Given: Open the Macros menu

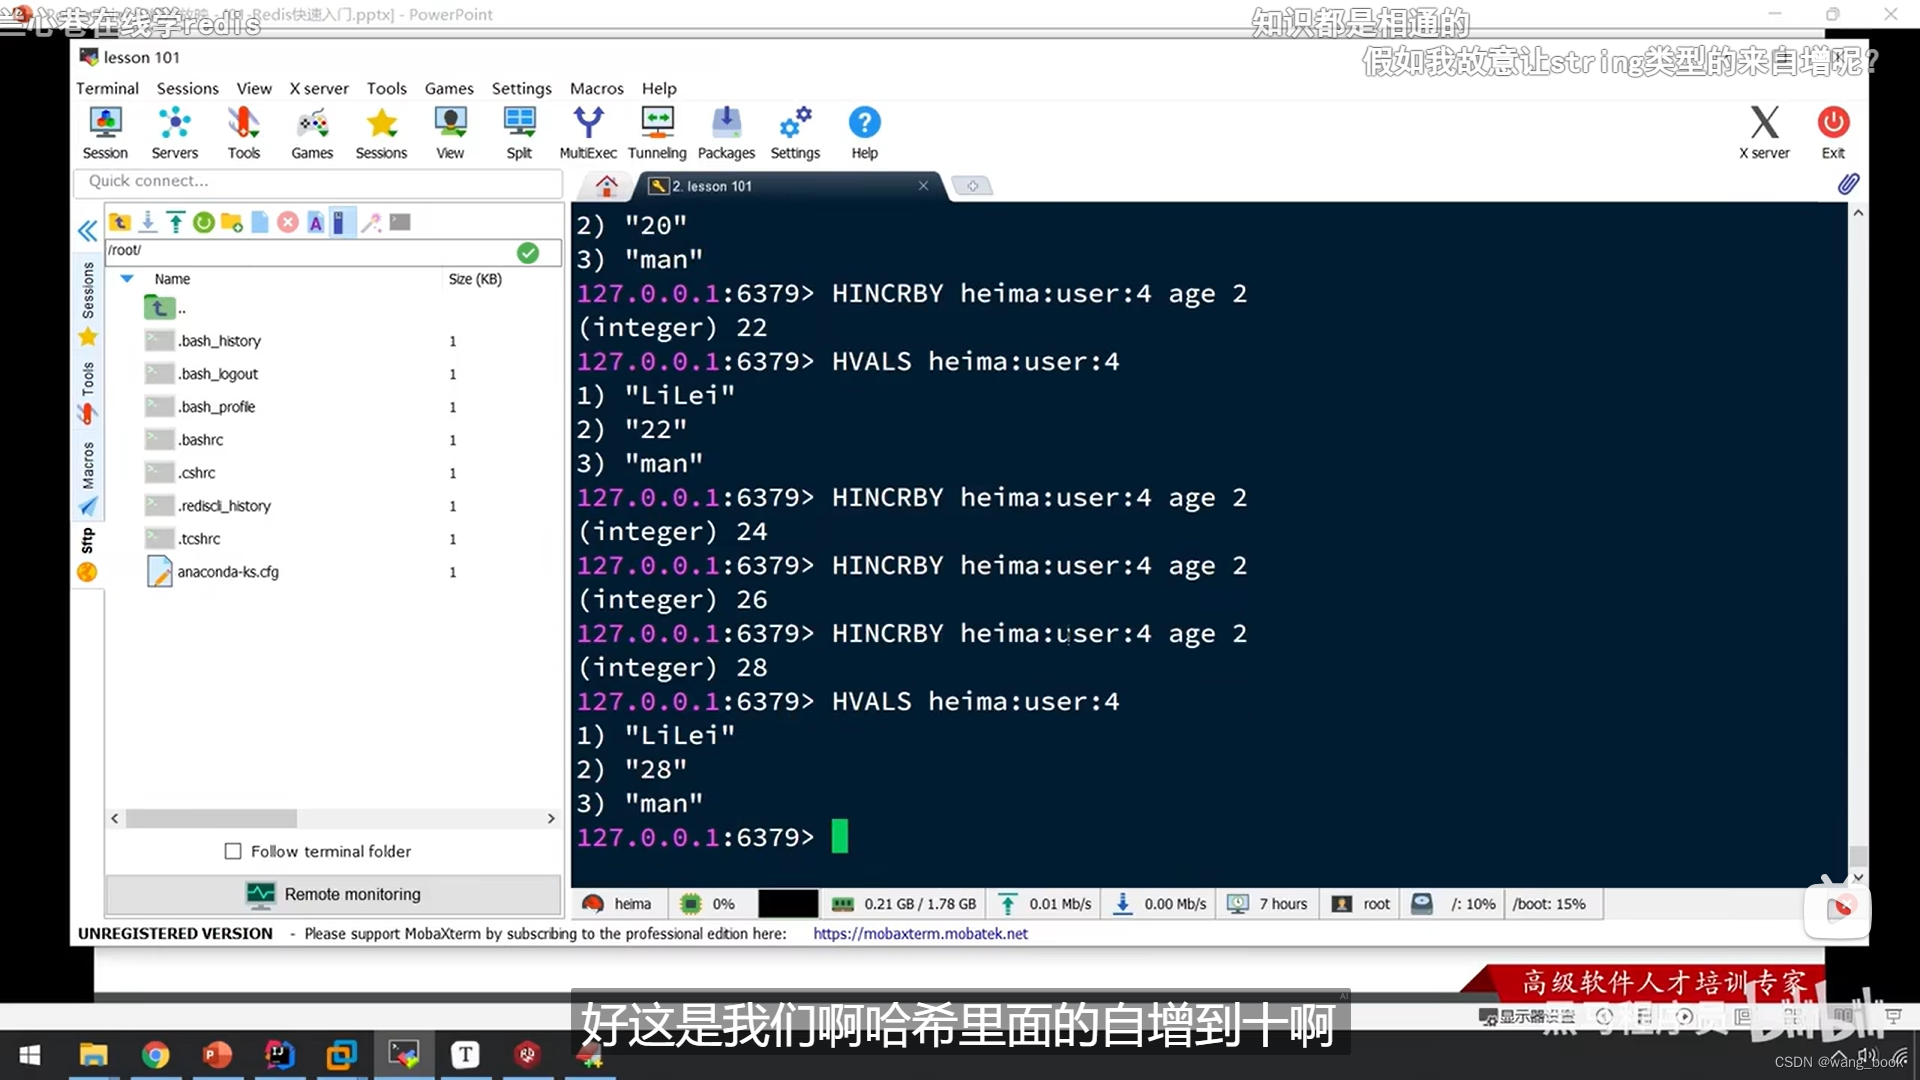Looking at the screenshot, I should 596,88.
